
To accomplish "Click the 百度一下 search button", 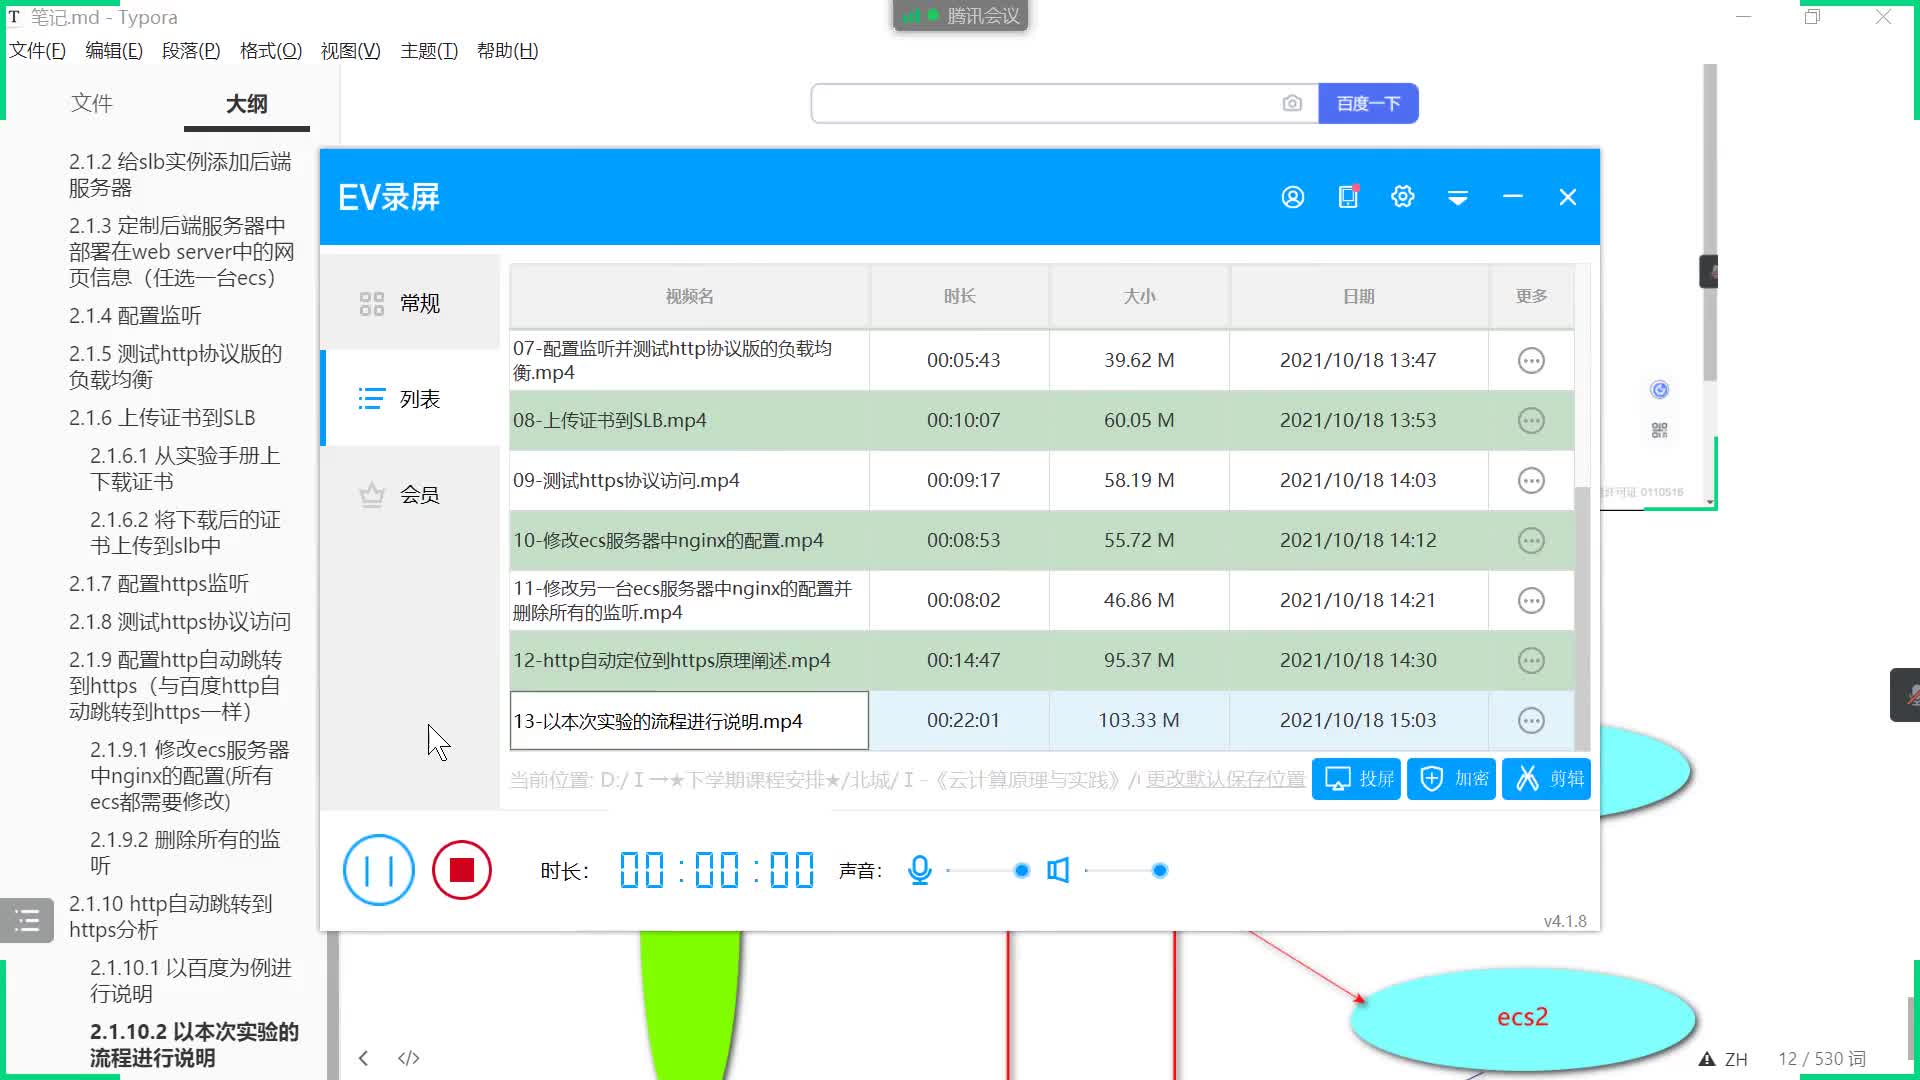I will (x=1368, y=103).
